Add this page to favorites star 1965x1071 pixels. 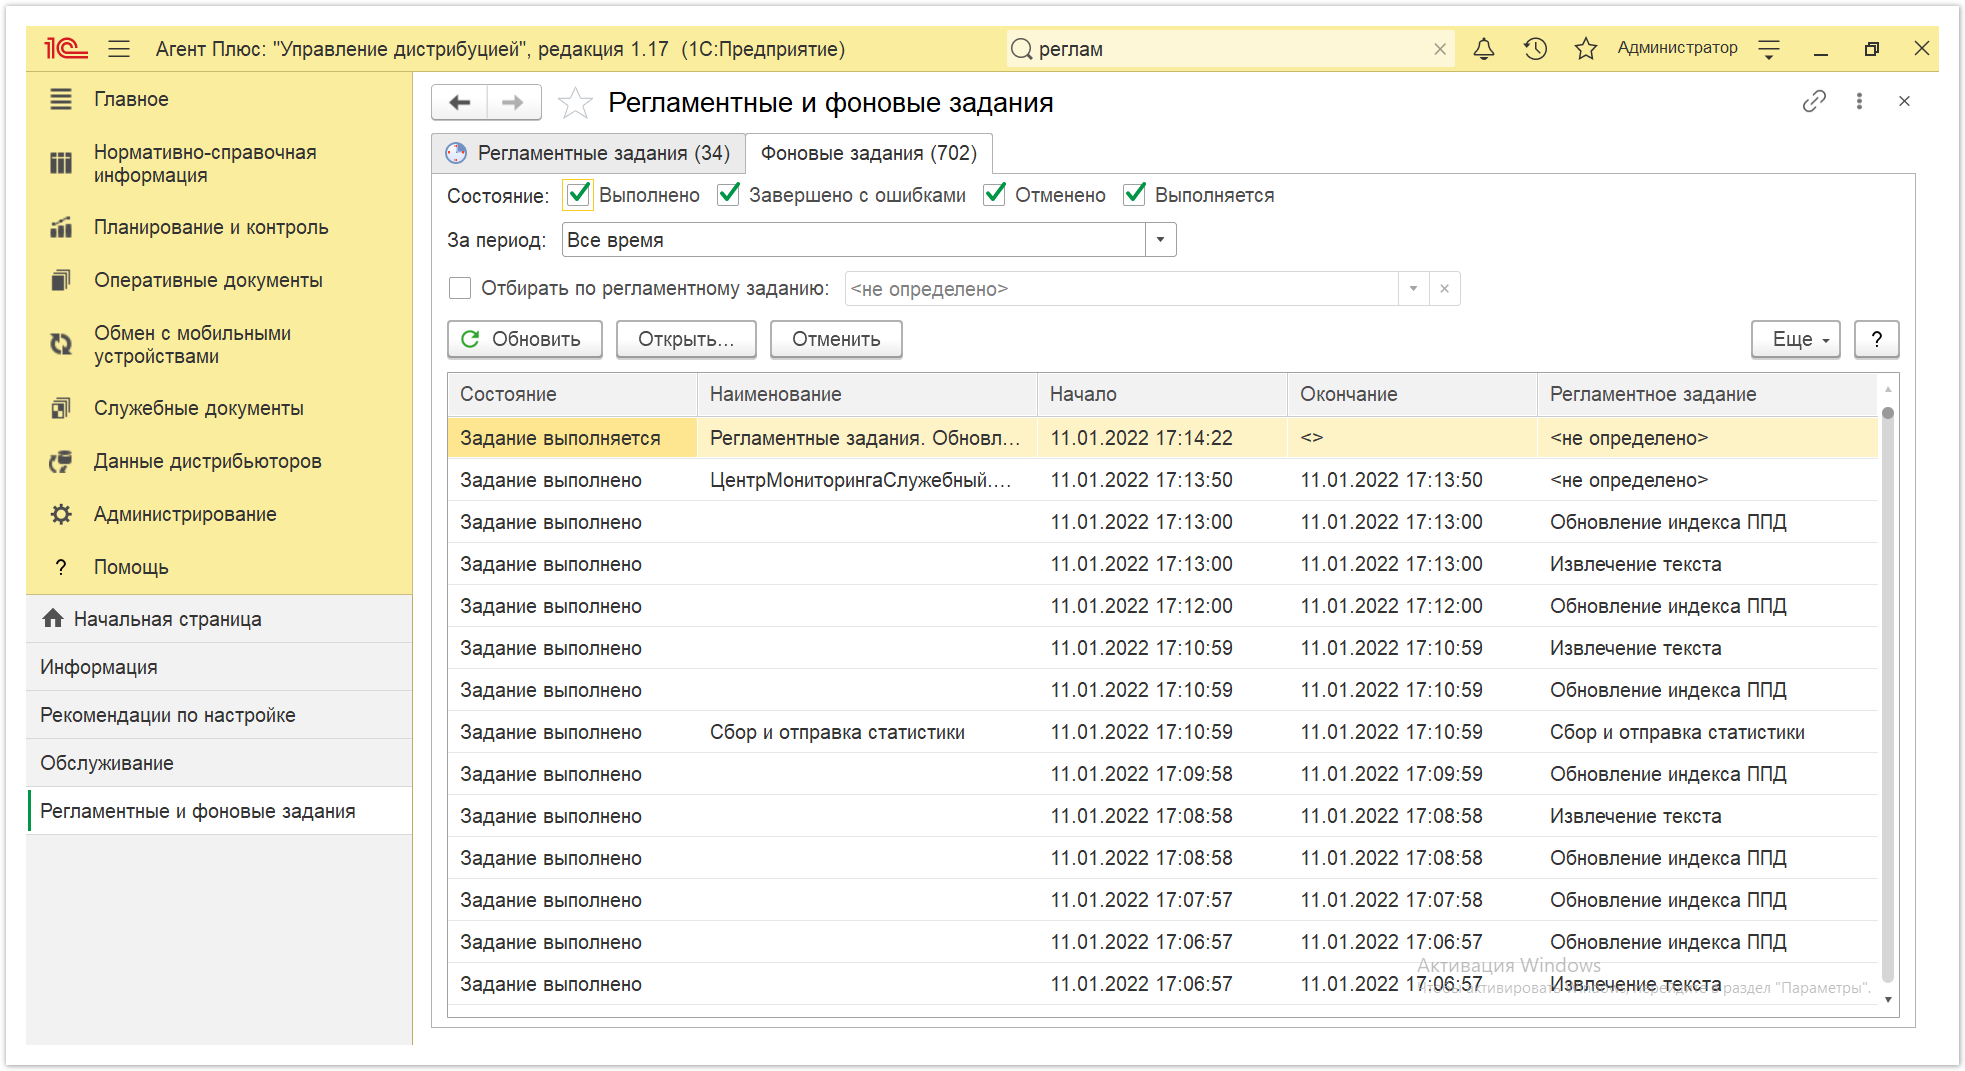[575, 102]
